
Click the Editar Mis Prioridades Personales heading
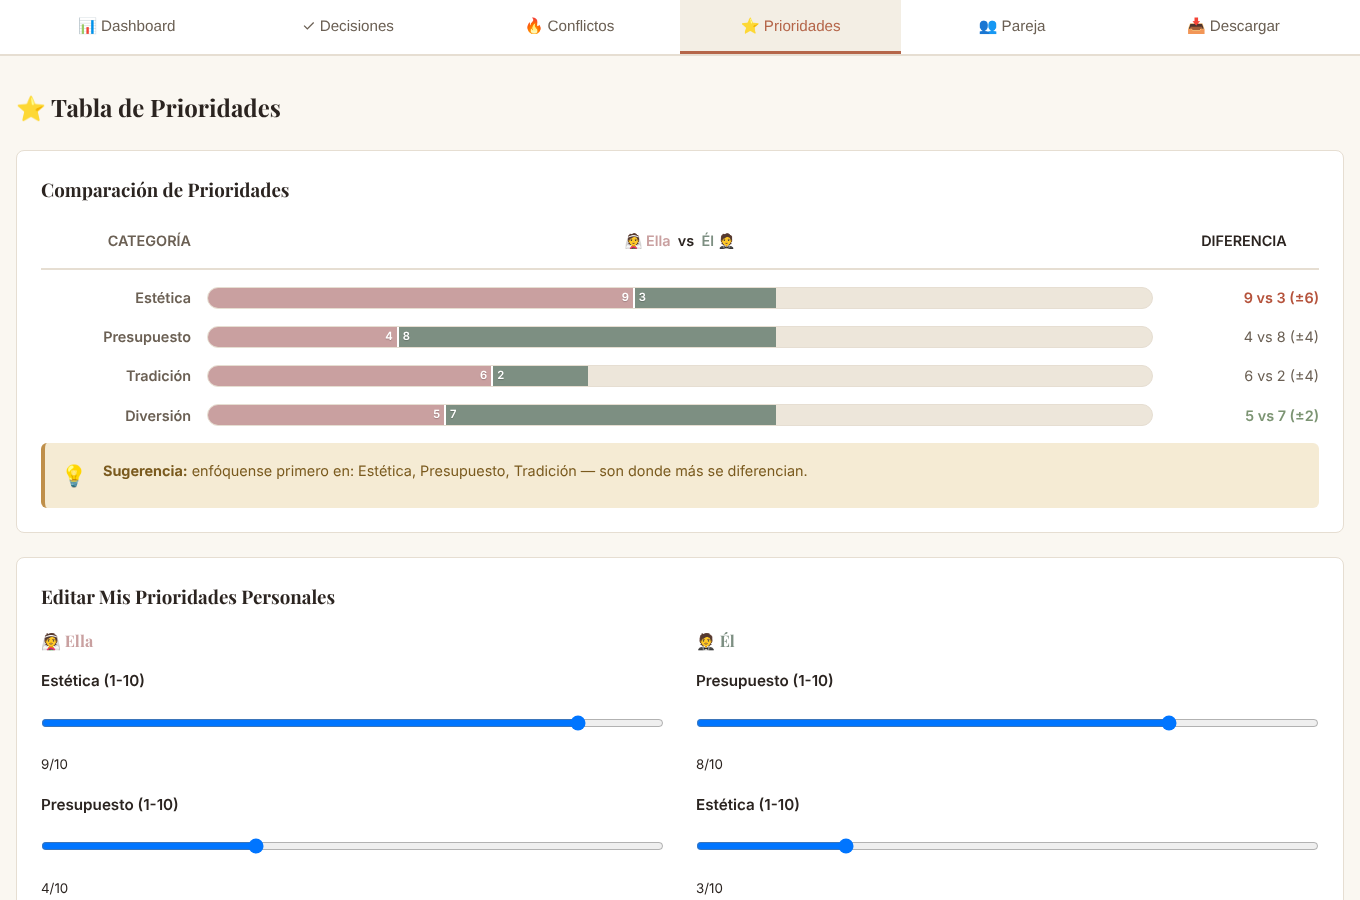pyautogui.click(x=188, y=597)
